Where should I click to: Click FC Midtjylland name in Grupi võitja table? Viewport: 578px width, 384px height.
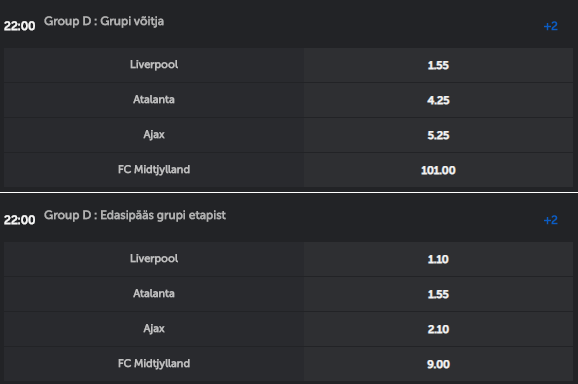[154, 170]
